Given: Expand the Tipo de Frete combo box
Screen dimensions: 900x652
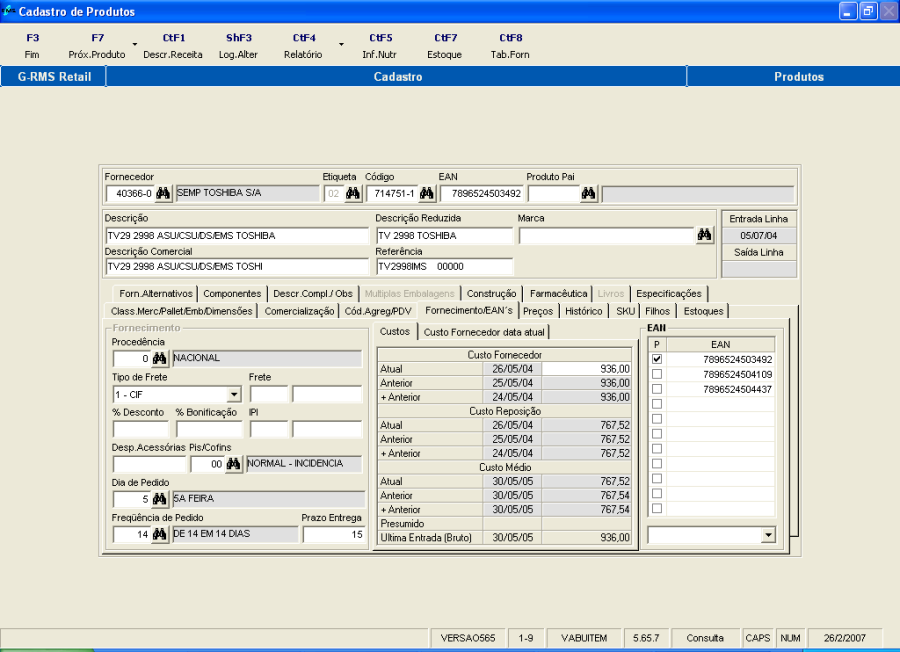Looking at the screenshot, I should [x=234, y=394].
